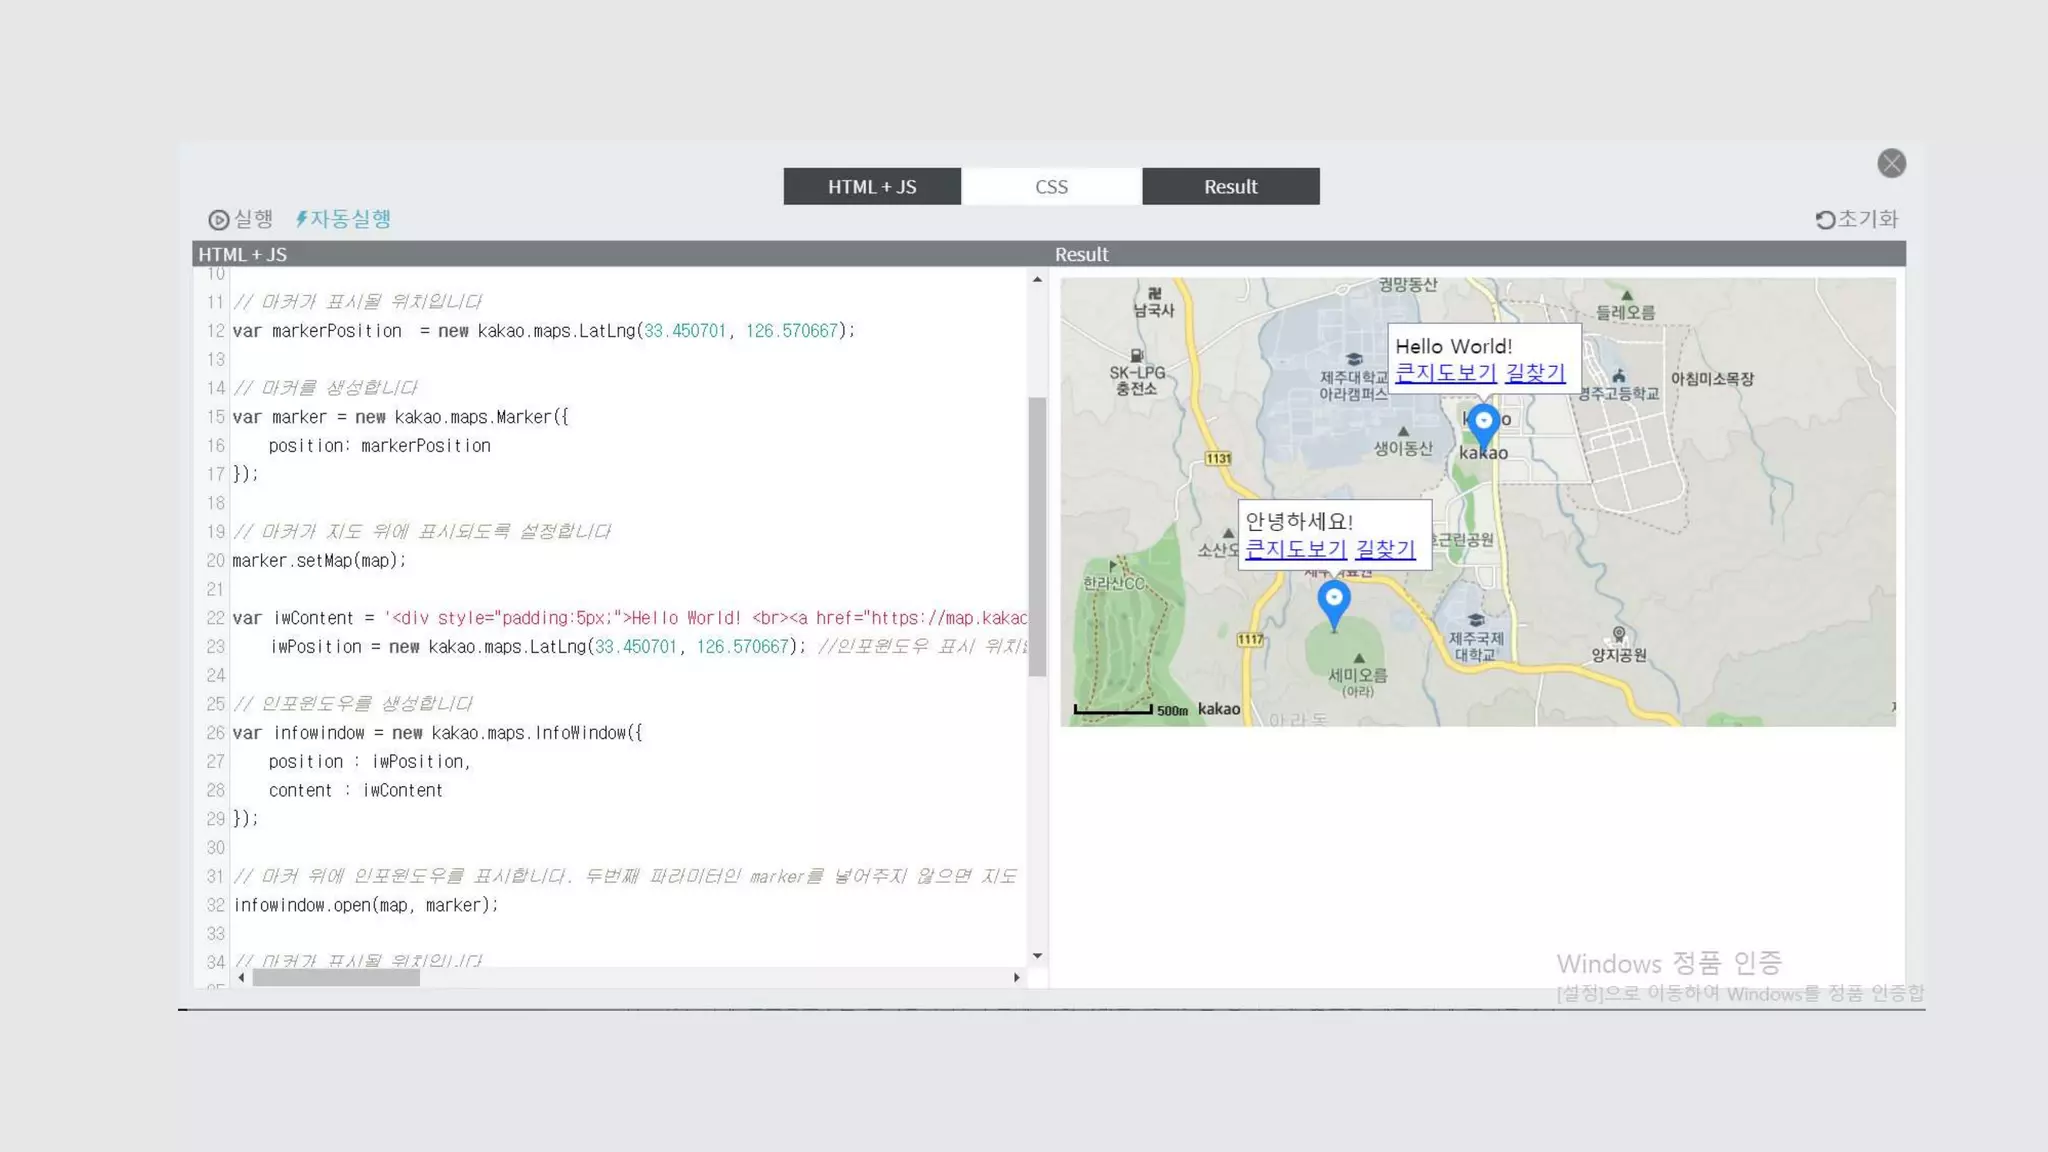Click the 실행 run icon
Image resolution: width=2048 pixels, height=1152 pixels.
218,220
